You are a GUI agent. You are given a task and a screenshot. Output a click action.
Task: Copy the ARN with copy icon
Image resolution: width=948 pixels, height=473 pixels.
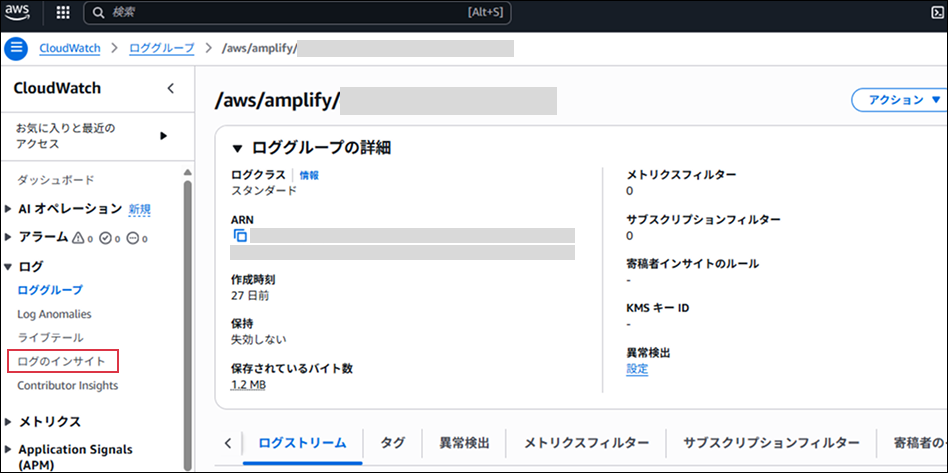coord(240,236)
